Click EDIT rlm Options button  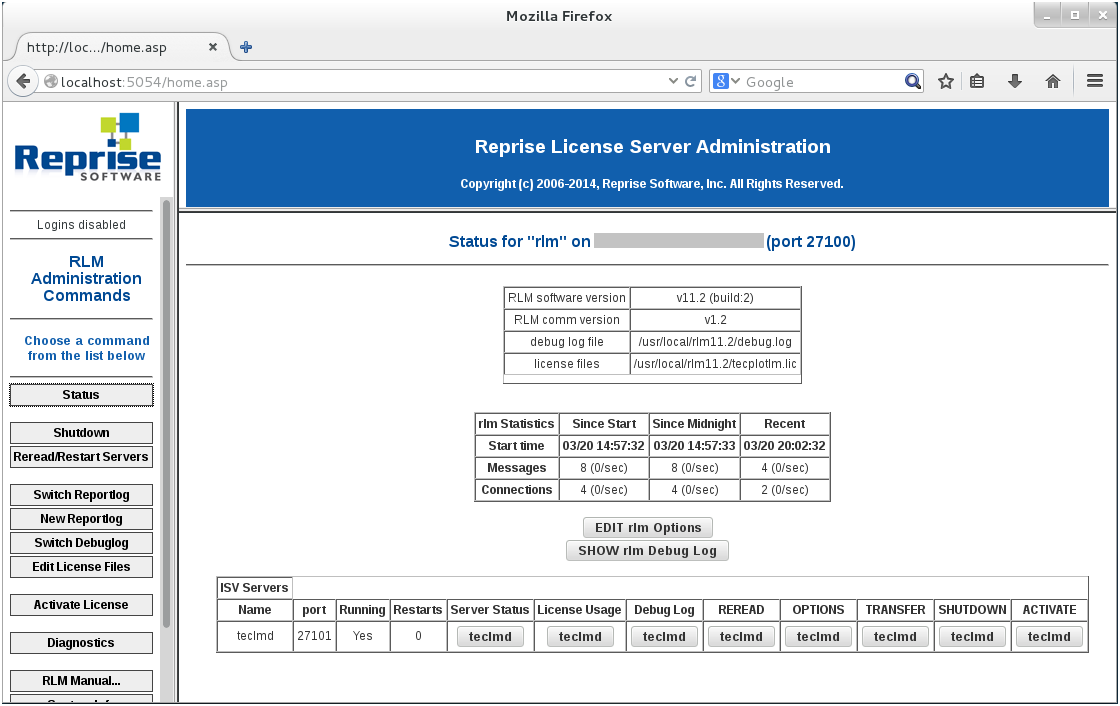(x=648, y=528)
